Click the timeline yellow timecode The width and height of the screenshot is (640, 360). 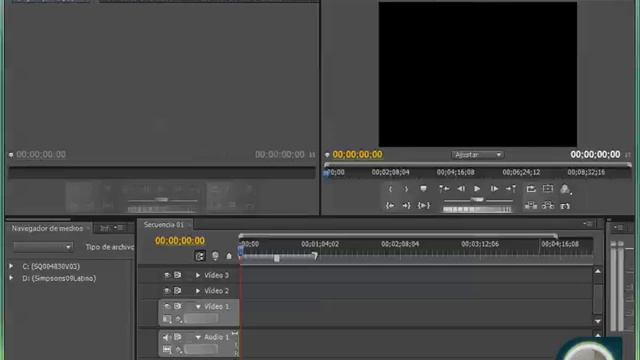point(180,241)
